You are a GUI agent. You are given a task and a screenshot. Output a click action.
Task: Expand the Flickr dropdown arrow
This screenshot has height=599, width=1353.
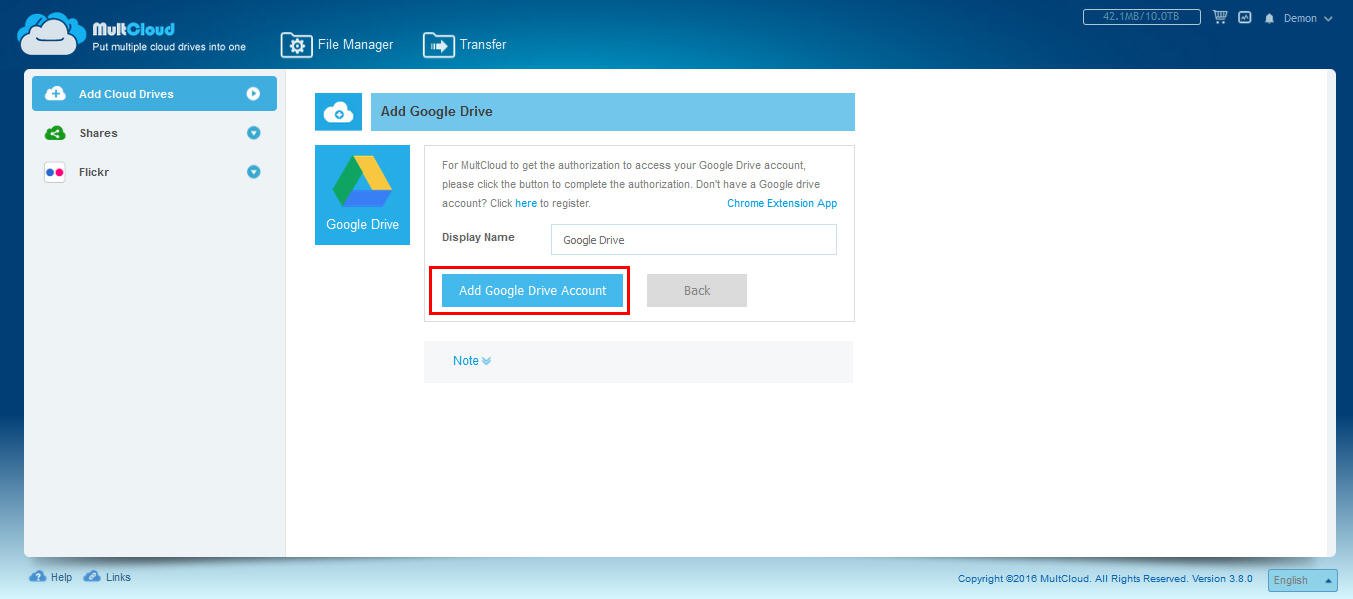pyautogui.click(x=253, y=172)
